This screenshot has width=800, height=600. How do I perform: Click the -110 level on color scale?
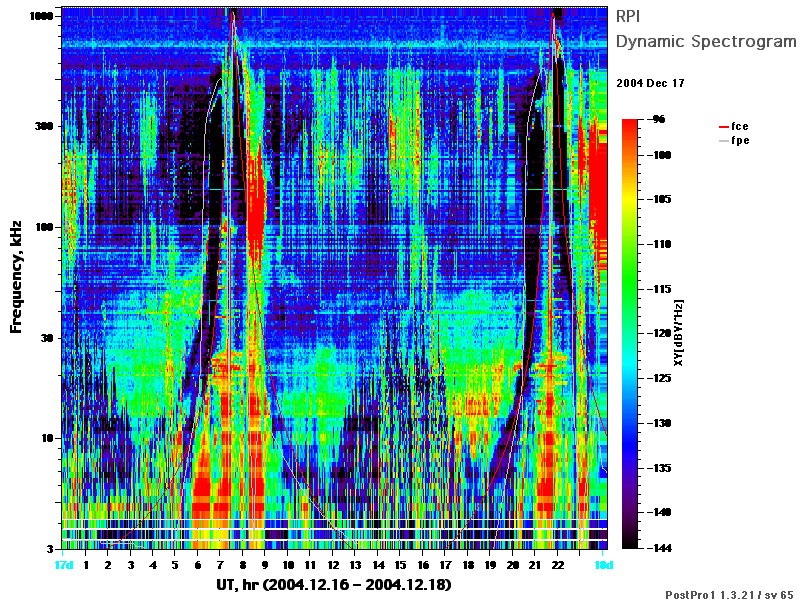click(x=660, y=244)
